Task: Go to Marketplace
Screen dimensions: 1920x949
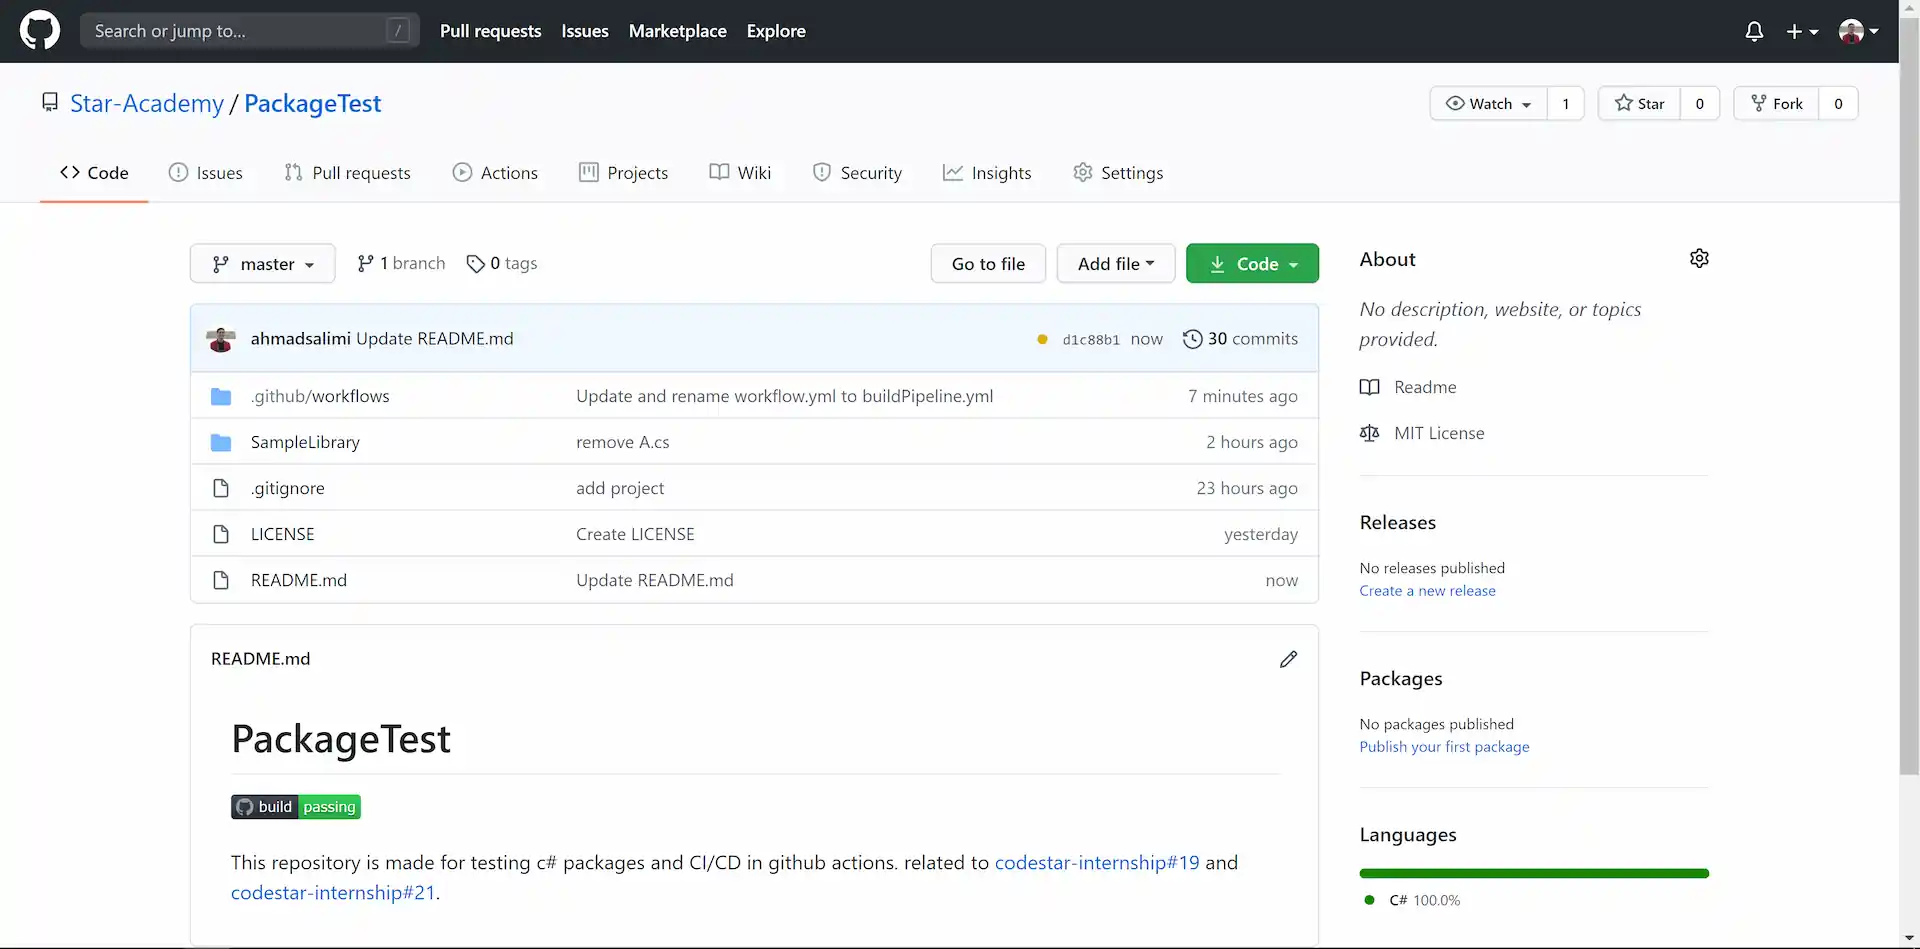Action: [678, 31]
